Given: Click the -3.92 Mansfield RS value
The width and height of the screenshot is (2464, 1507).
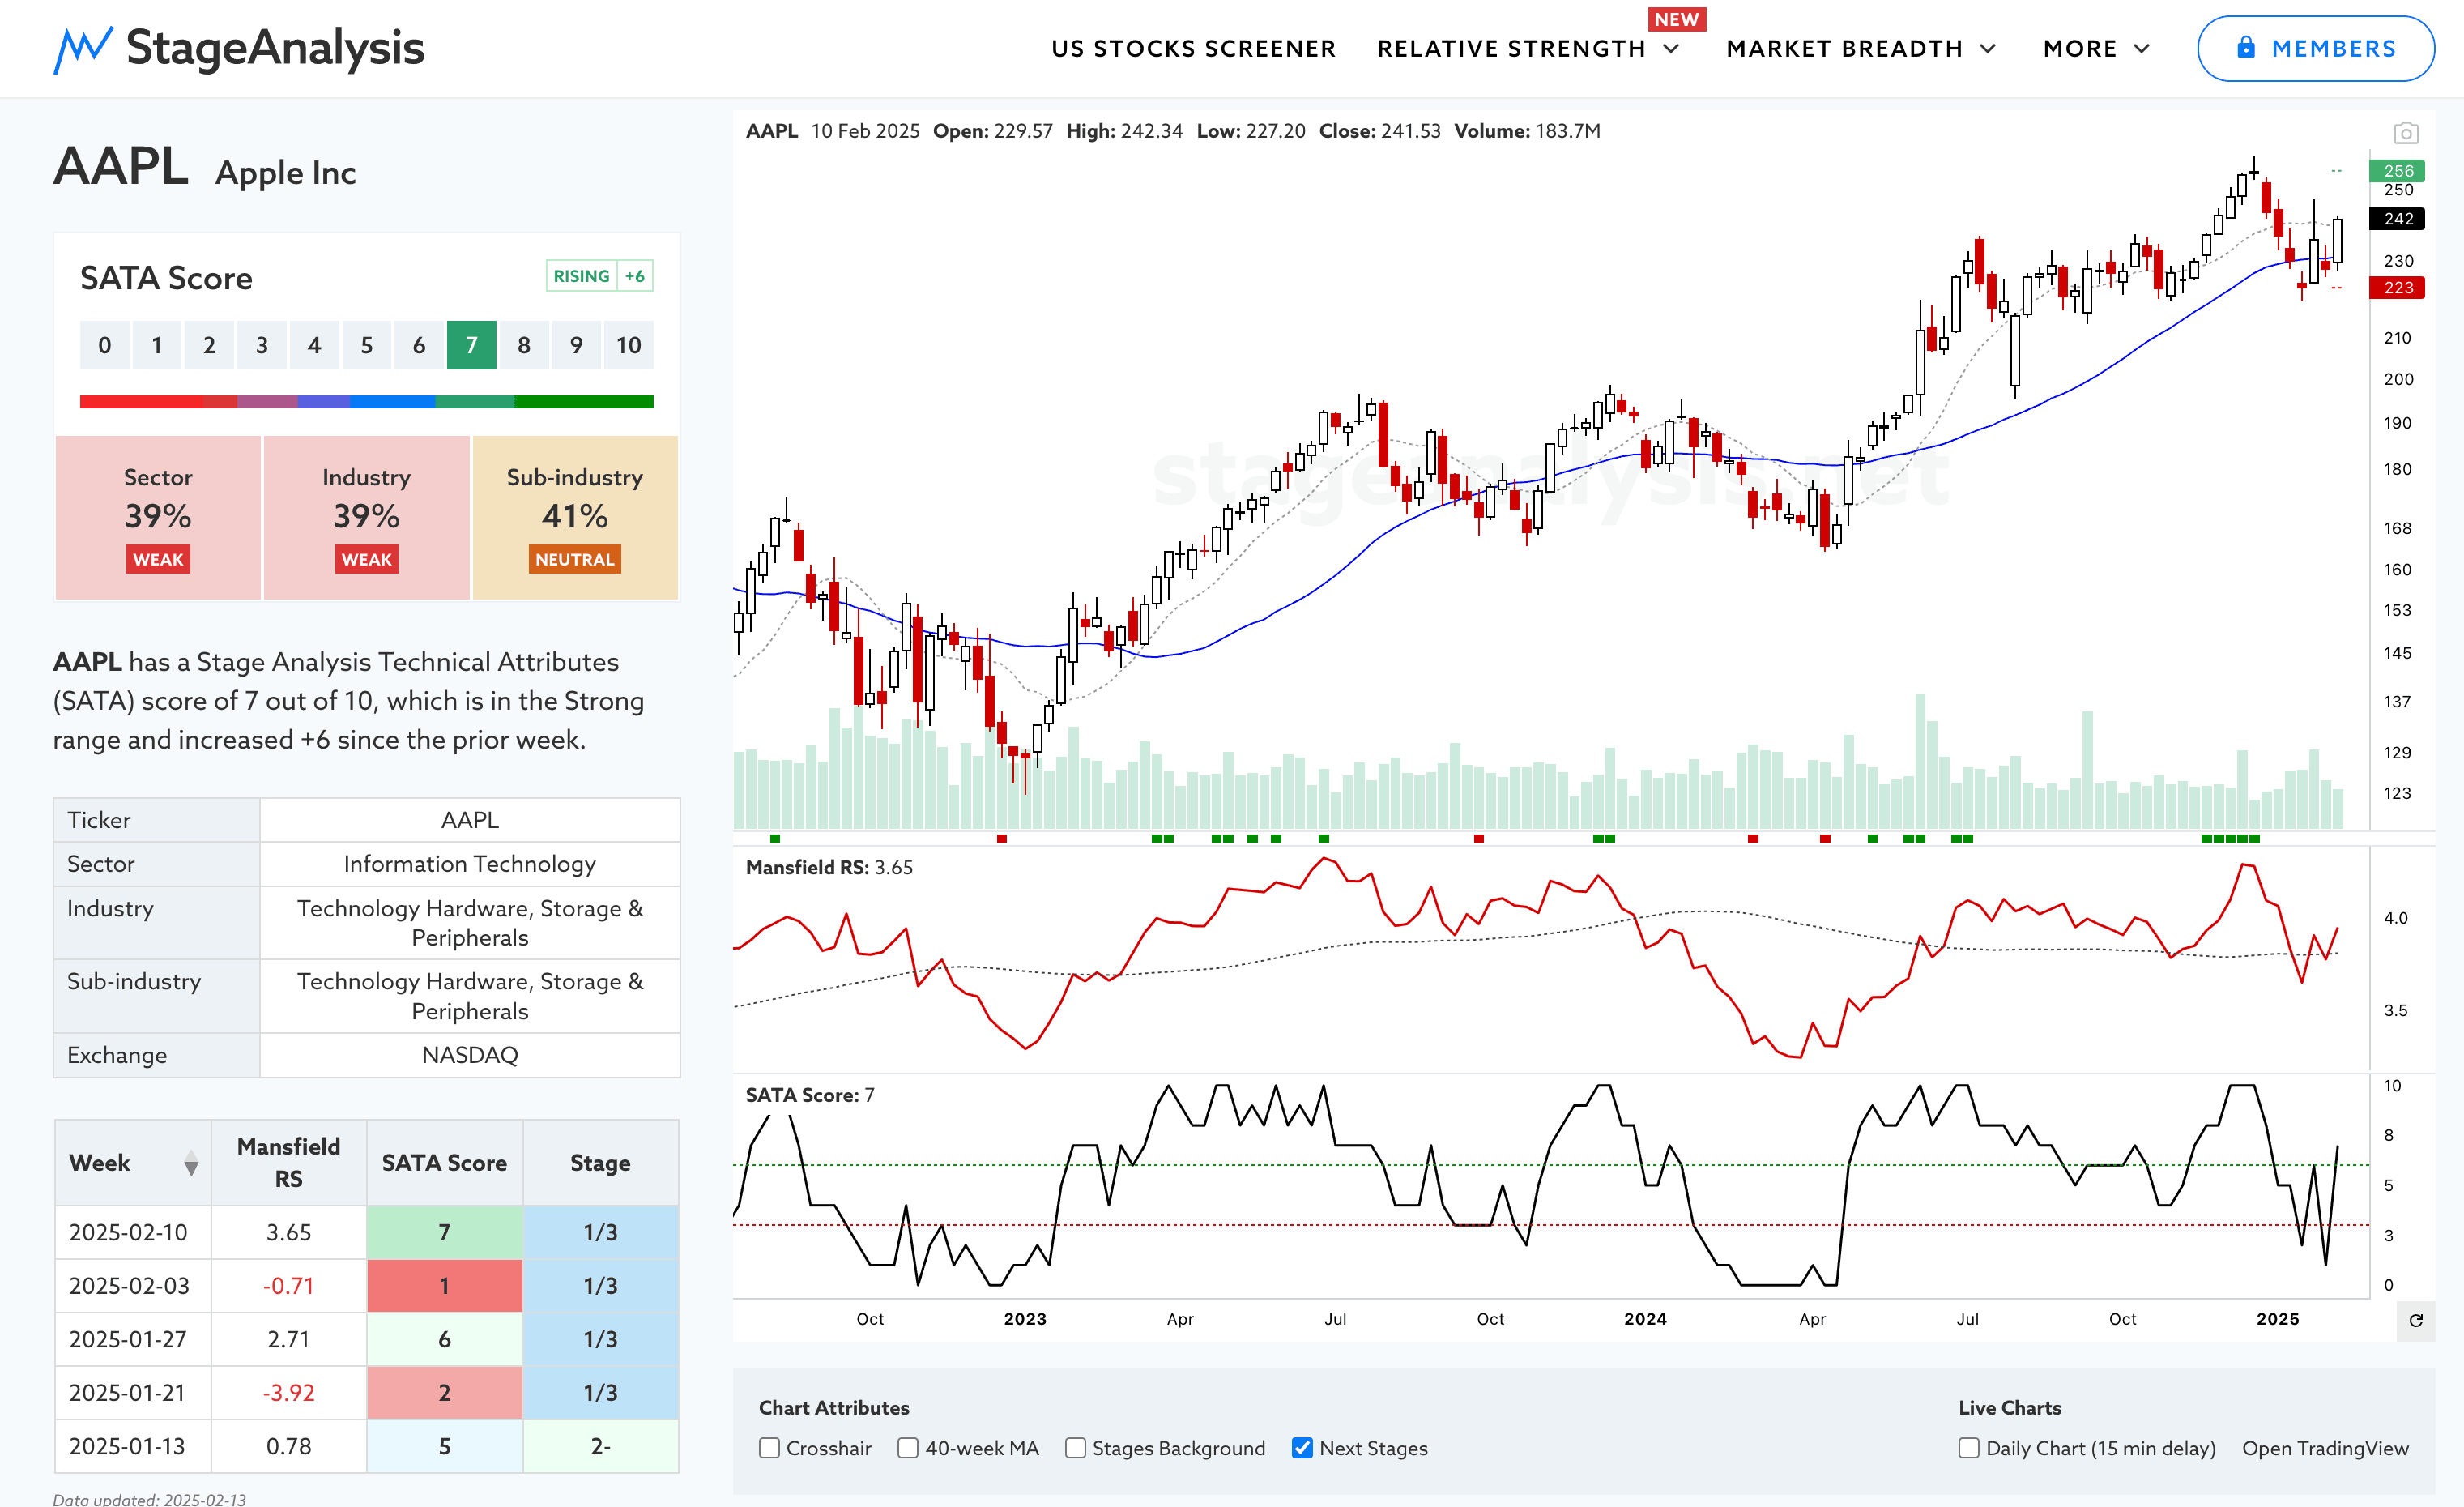Looking at the screenshot, I should point(288,1393).
